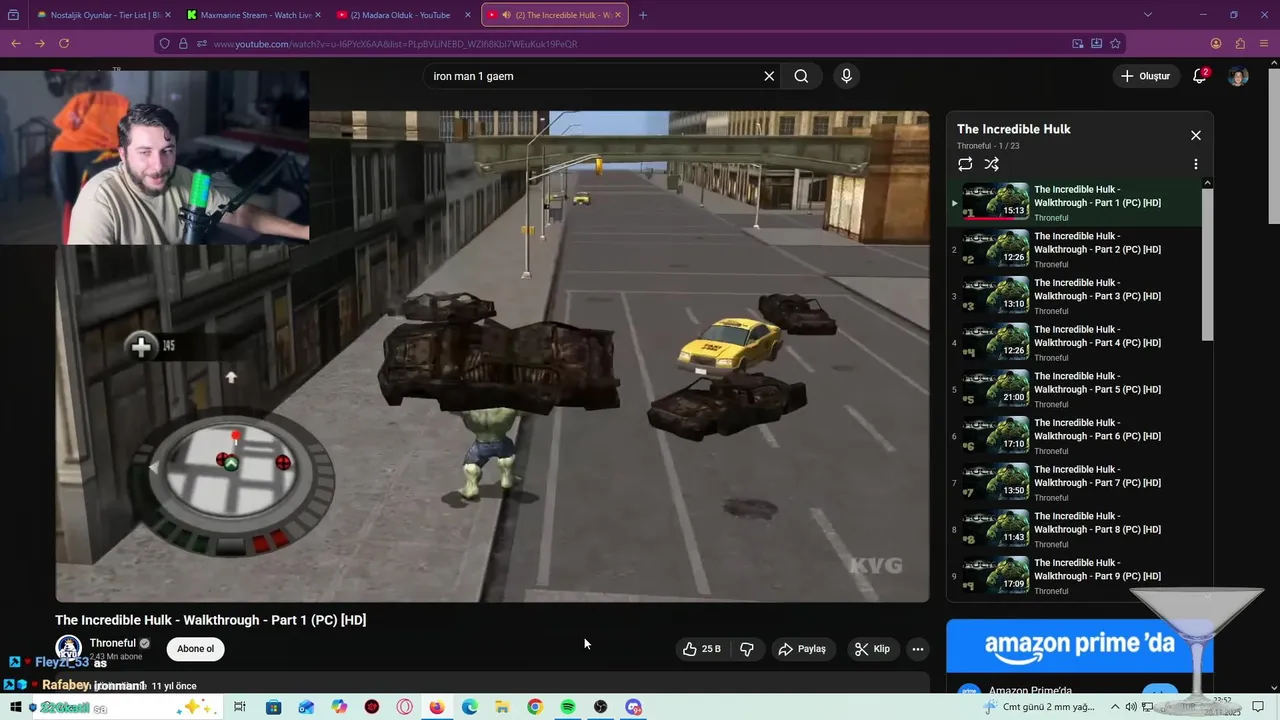The height and width of the screenshot is (720, 1280).
Task: Open weather widget Cmt günü 2 mm
Action: (1038, 707)
